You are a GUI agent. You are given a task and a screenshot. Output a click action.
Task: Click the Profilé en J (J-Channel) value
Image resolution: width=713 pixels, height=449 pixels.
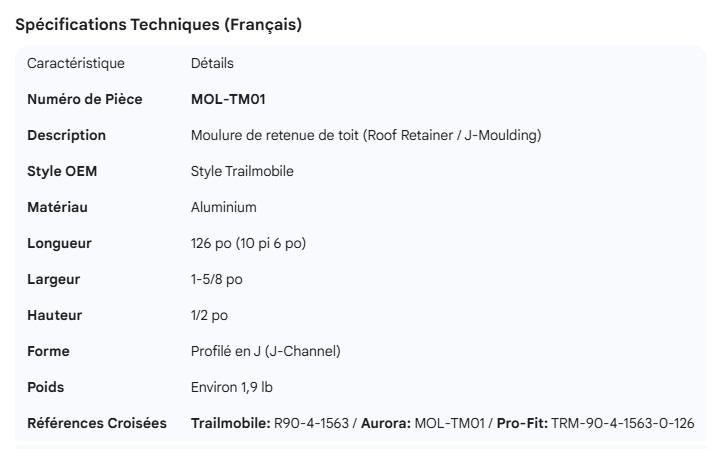266,351
